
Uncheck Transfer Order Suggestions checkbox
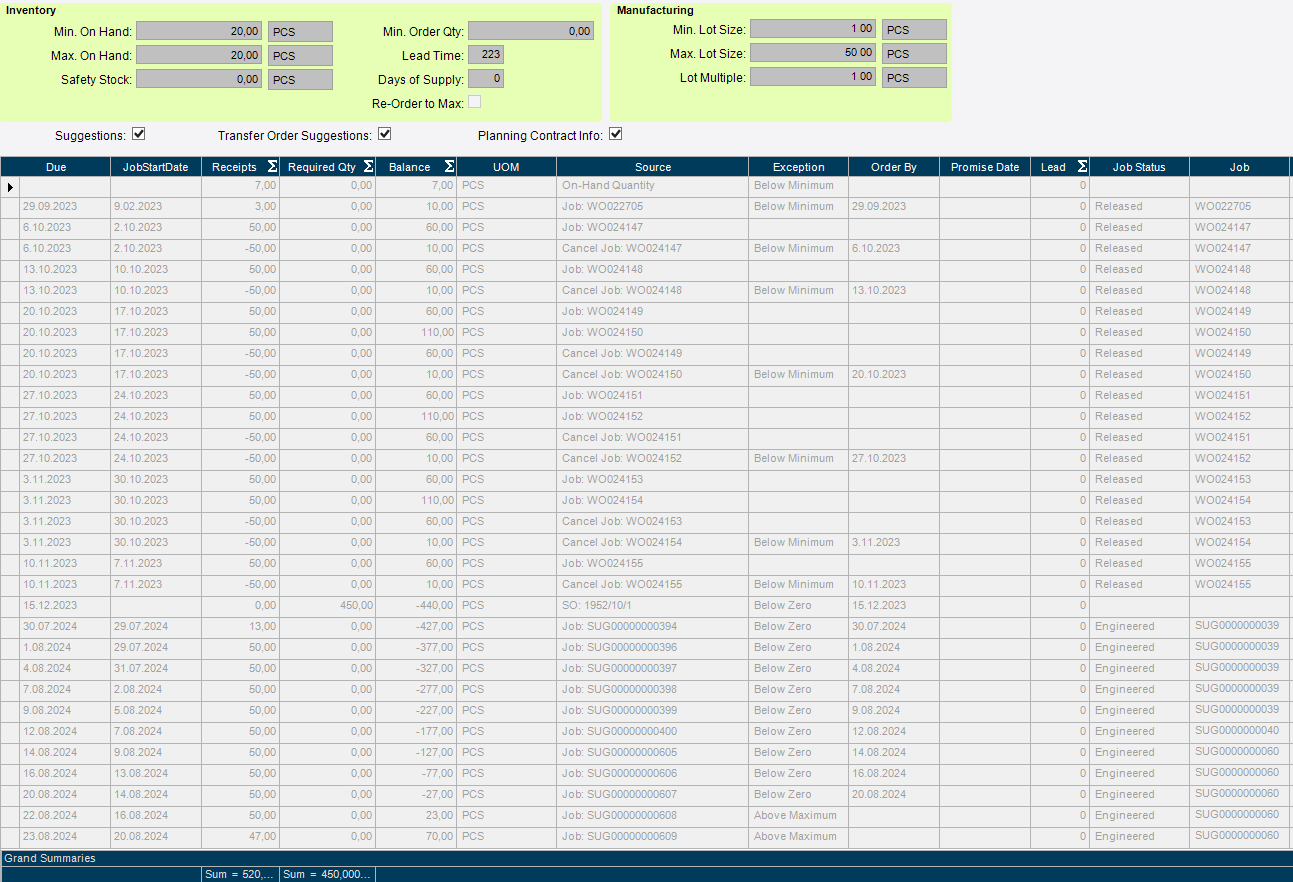[x=384, y=134]
